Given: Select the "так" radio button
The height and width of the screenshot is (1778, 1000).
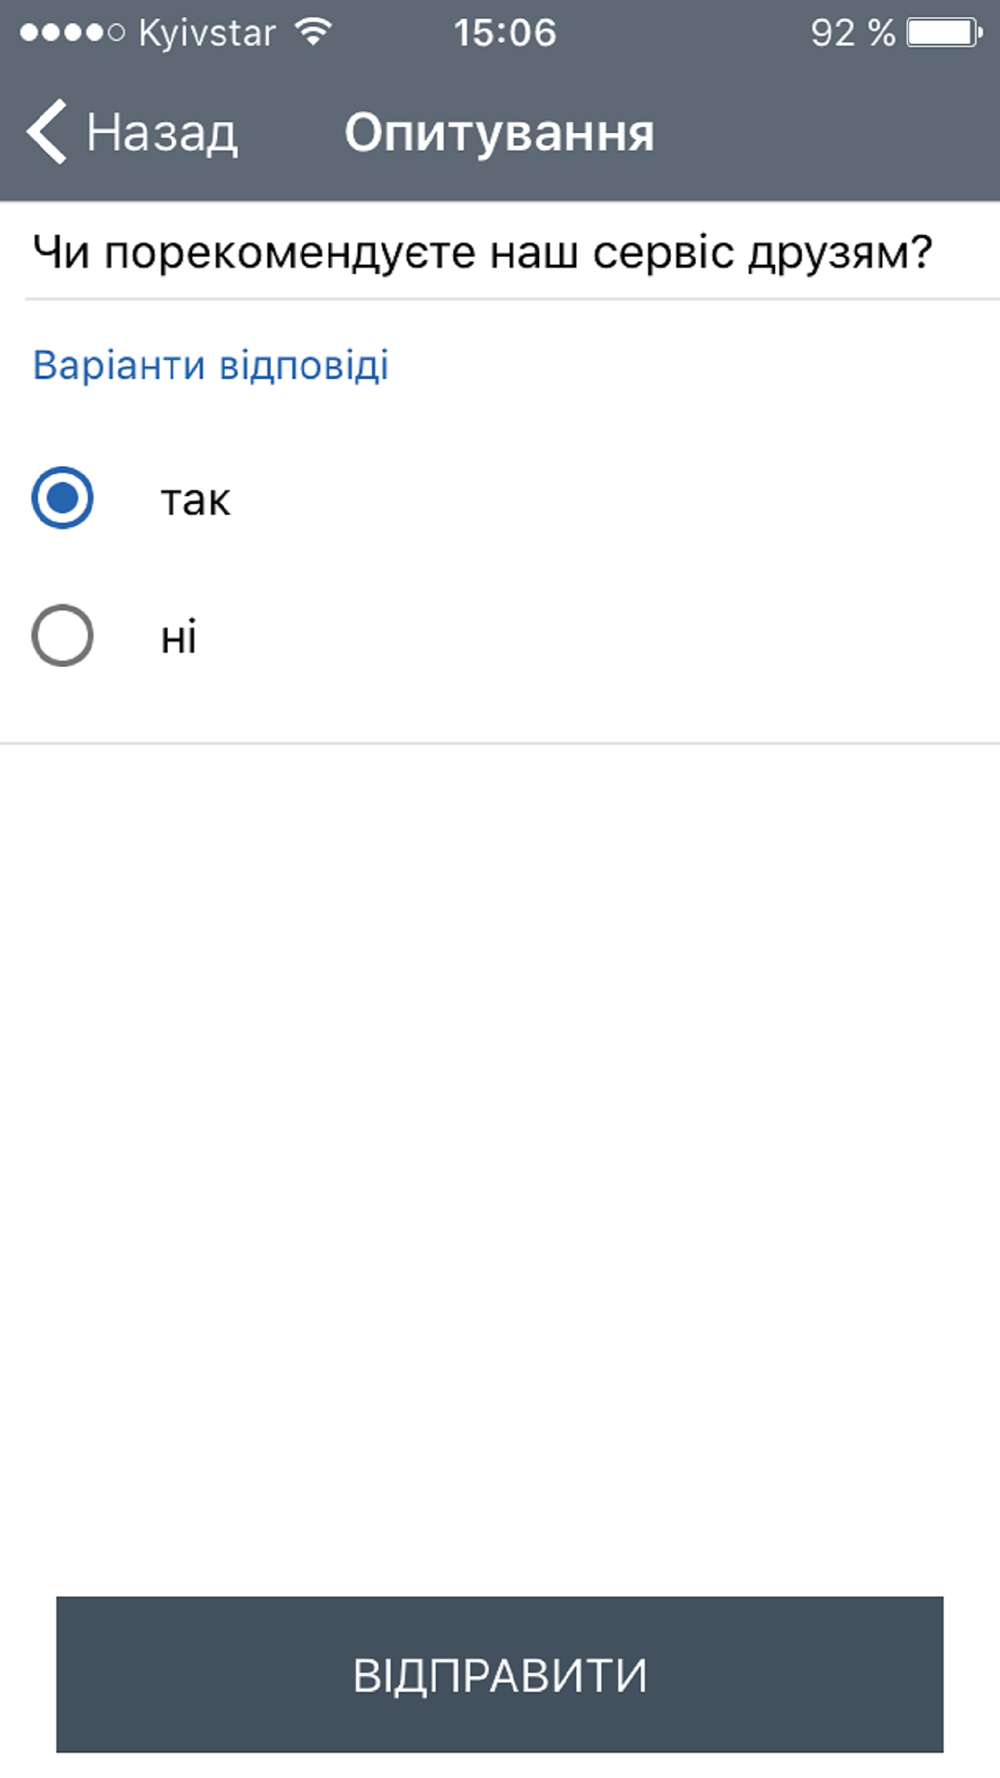Looking at the screenshot, I should pyautogui.click(x=62, y=497).
